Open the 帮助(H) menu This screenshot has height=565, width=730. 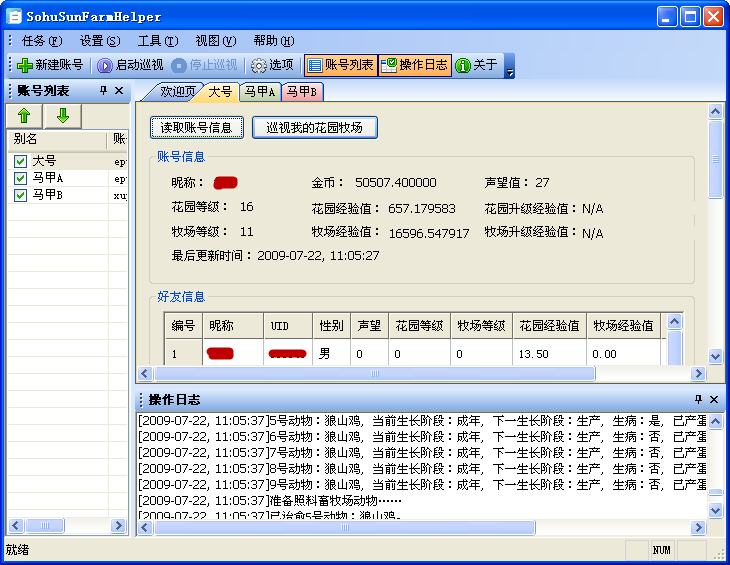pyautogui.click(x=274, y=41)
